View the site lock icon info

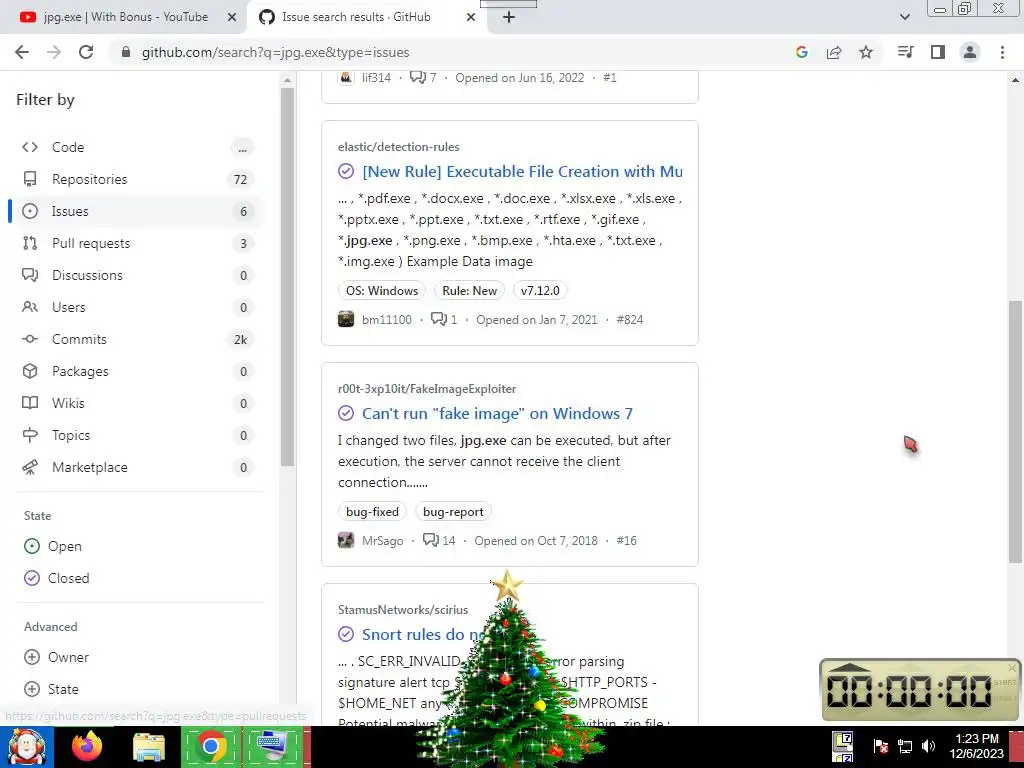point(126,52)
